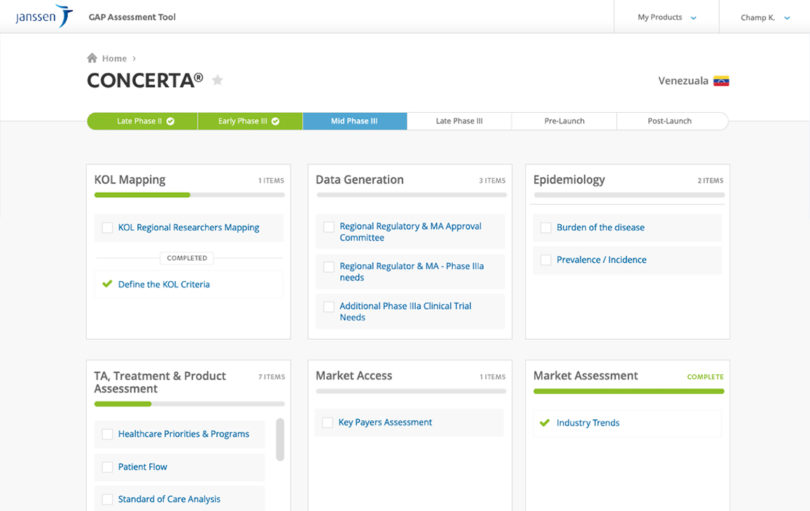Image resolution: width=810 pixels, height=511 pixels.
Task: Click the Venezuela flag icon
Action: tap(721, 81)
